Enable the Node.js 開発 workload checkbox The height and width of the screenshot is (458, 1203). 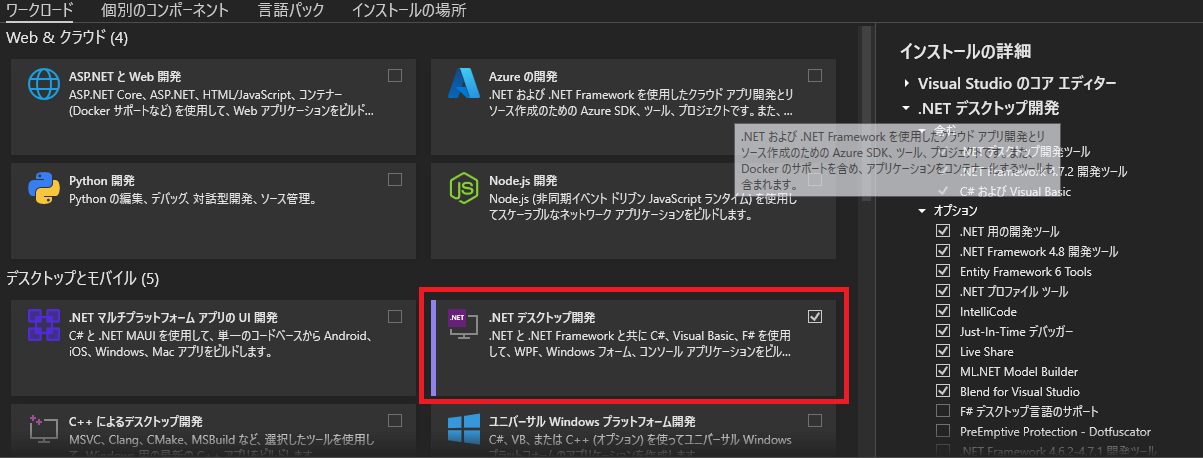[815, 180]
